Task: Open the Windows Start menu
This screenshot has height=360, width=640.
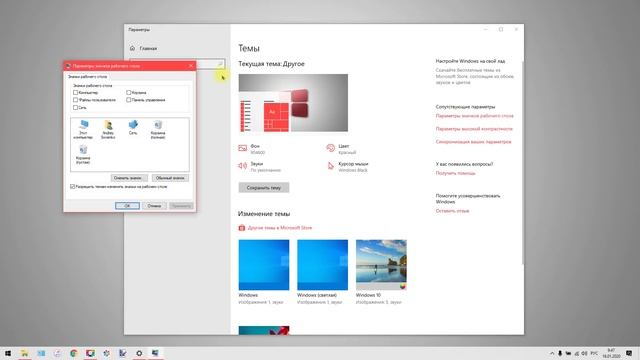Action: click(8, 353)
